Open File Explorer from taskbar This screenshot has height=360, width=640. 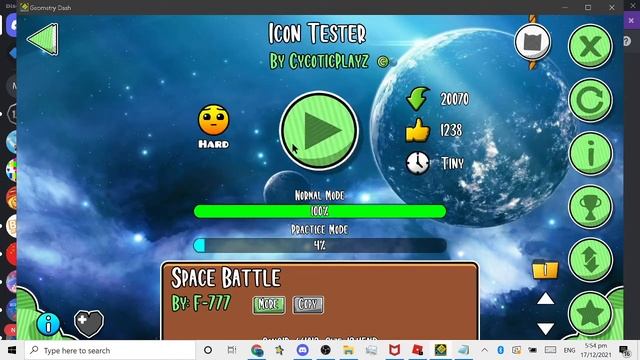pos(349,350)
